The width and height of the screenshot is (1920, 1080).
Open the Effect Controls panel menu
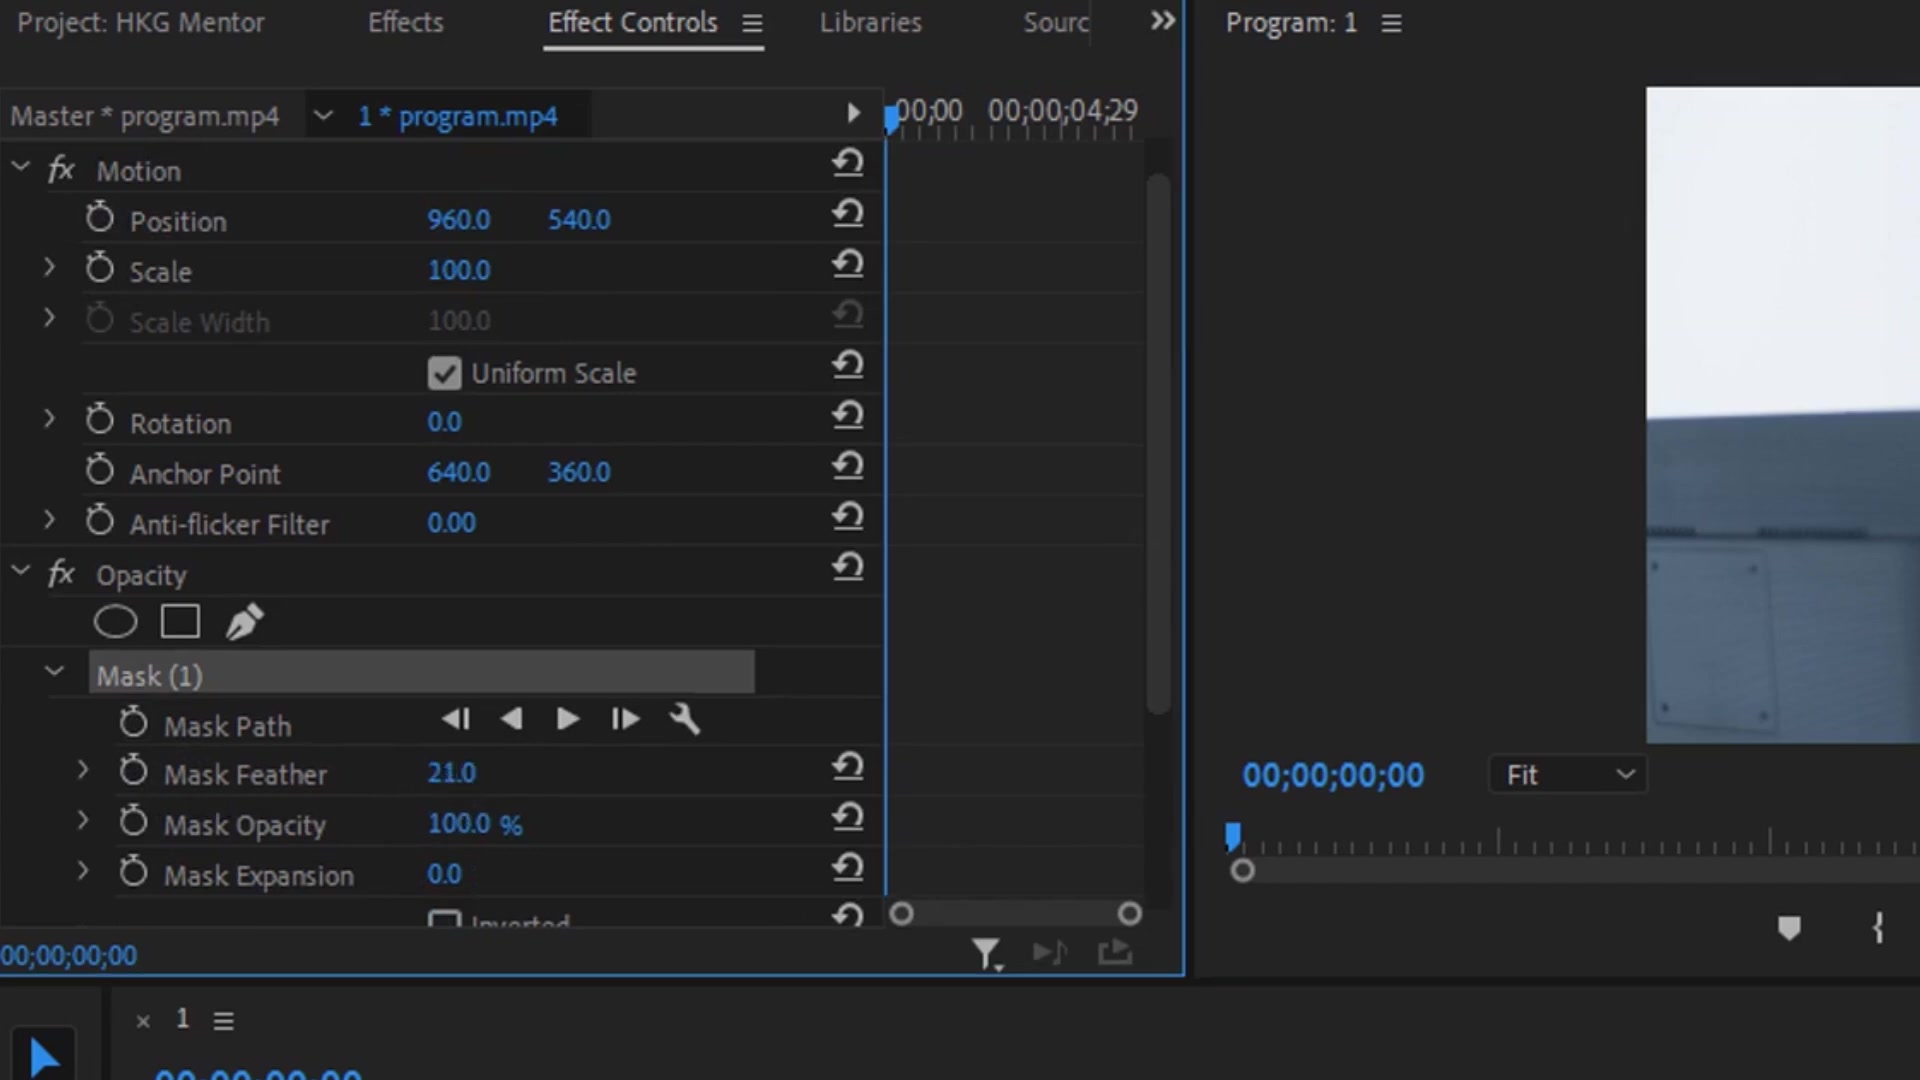(753, 23)
